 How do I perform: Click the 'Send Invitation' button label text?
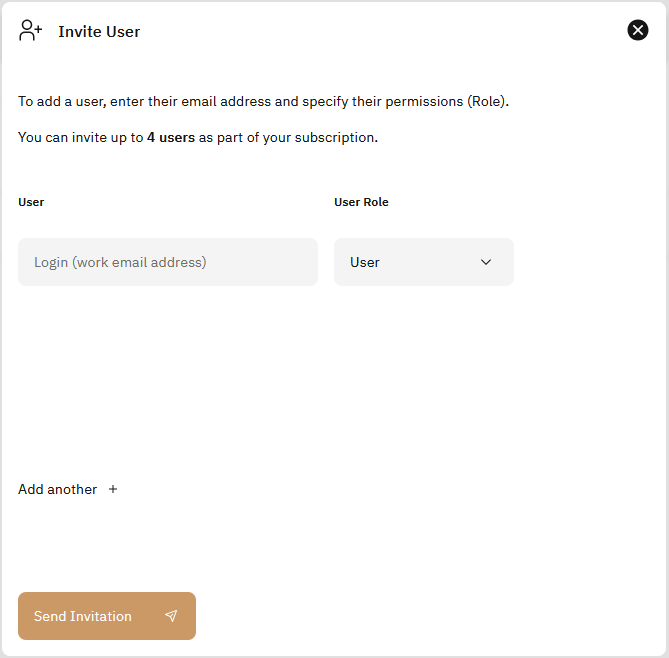click(x=83, y=616)
